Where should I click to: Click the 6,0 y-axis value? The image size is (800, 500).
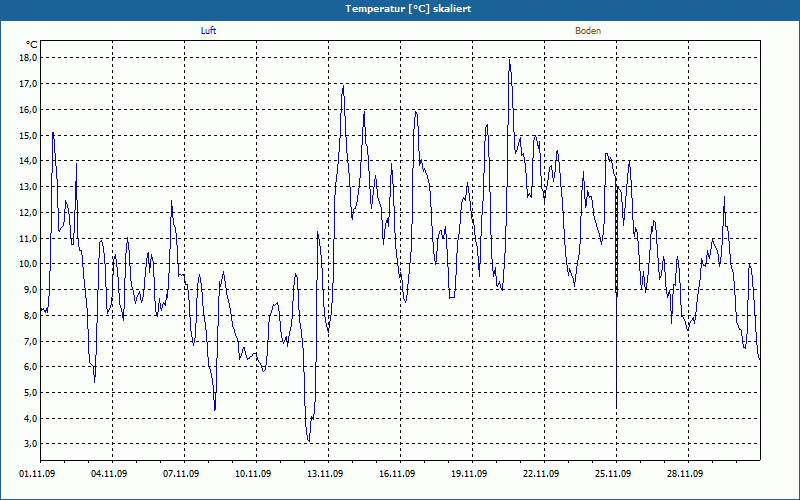tap(30, 367)
